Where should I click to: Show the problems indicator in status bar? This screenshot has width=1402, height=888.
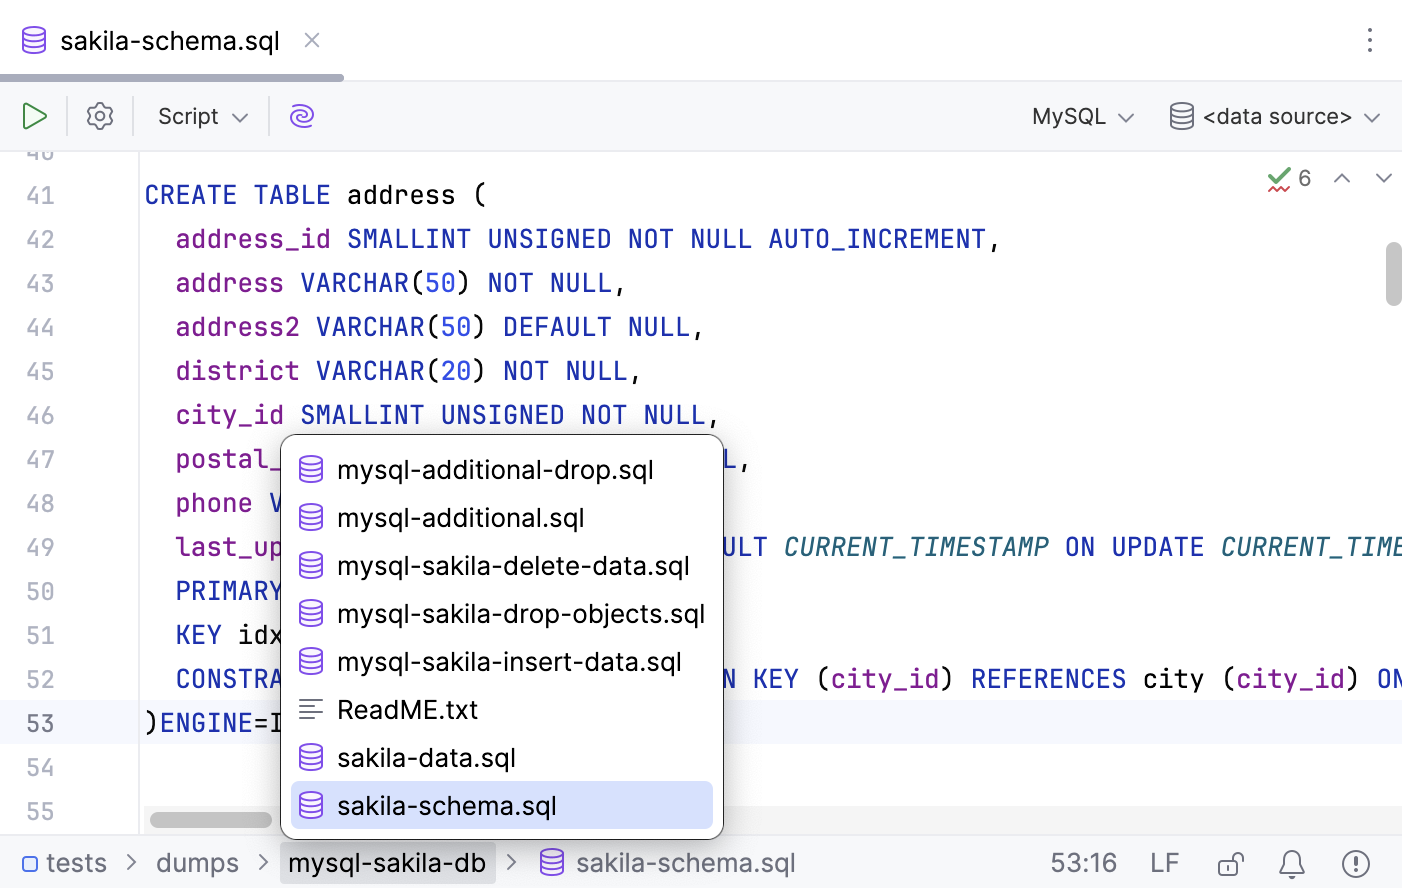(x=1355, y=863)
